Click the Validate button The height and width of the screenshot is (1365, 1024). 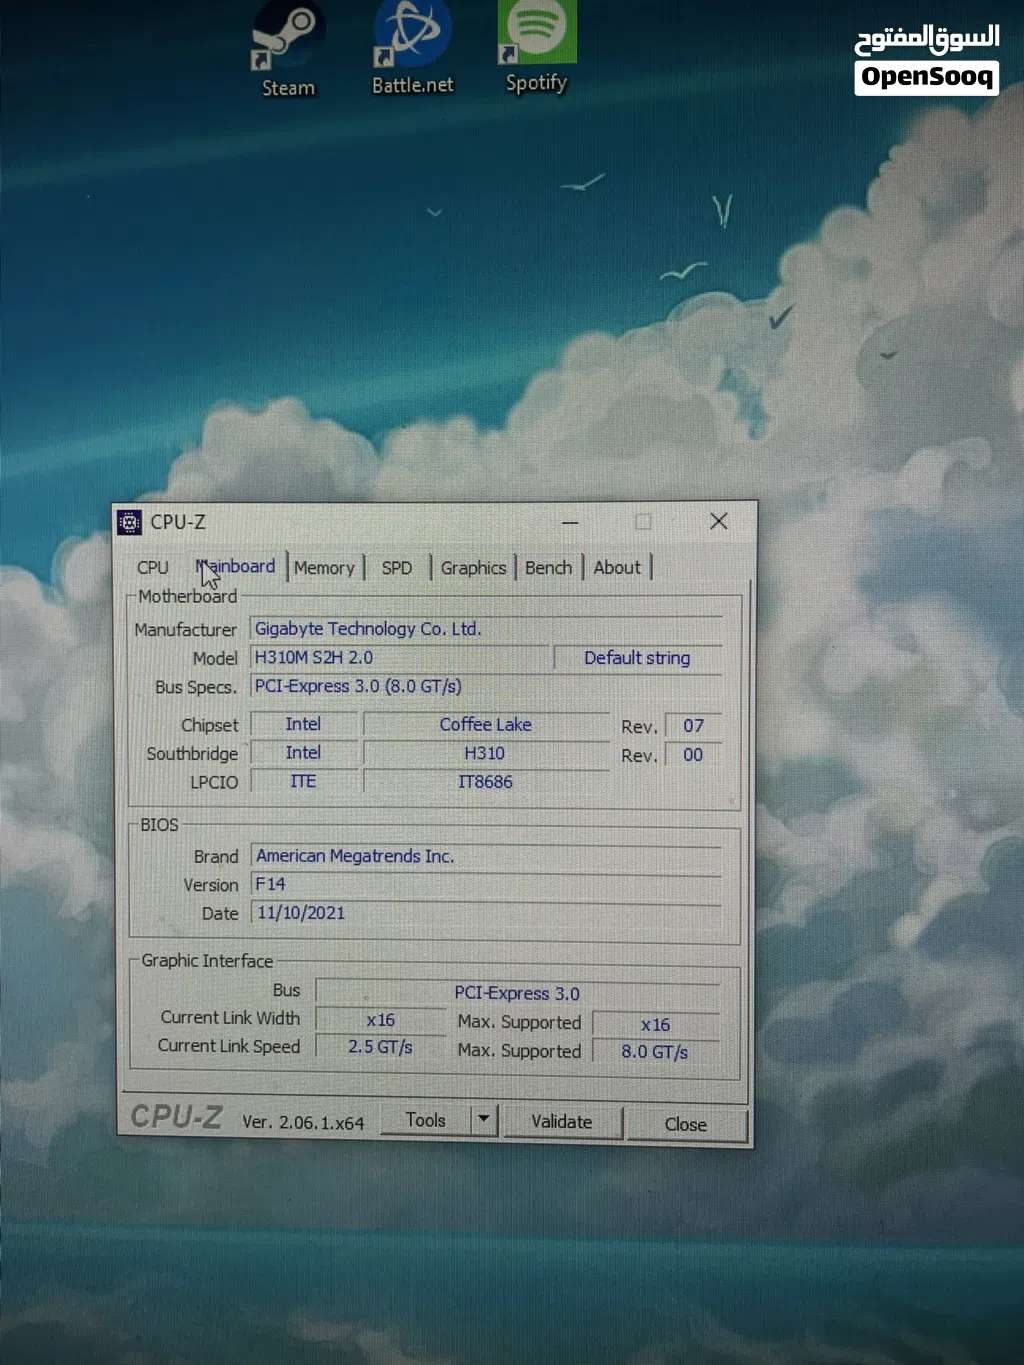562,1122
